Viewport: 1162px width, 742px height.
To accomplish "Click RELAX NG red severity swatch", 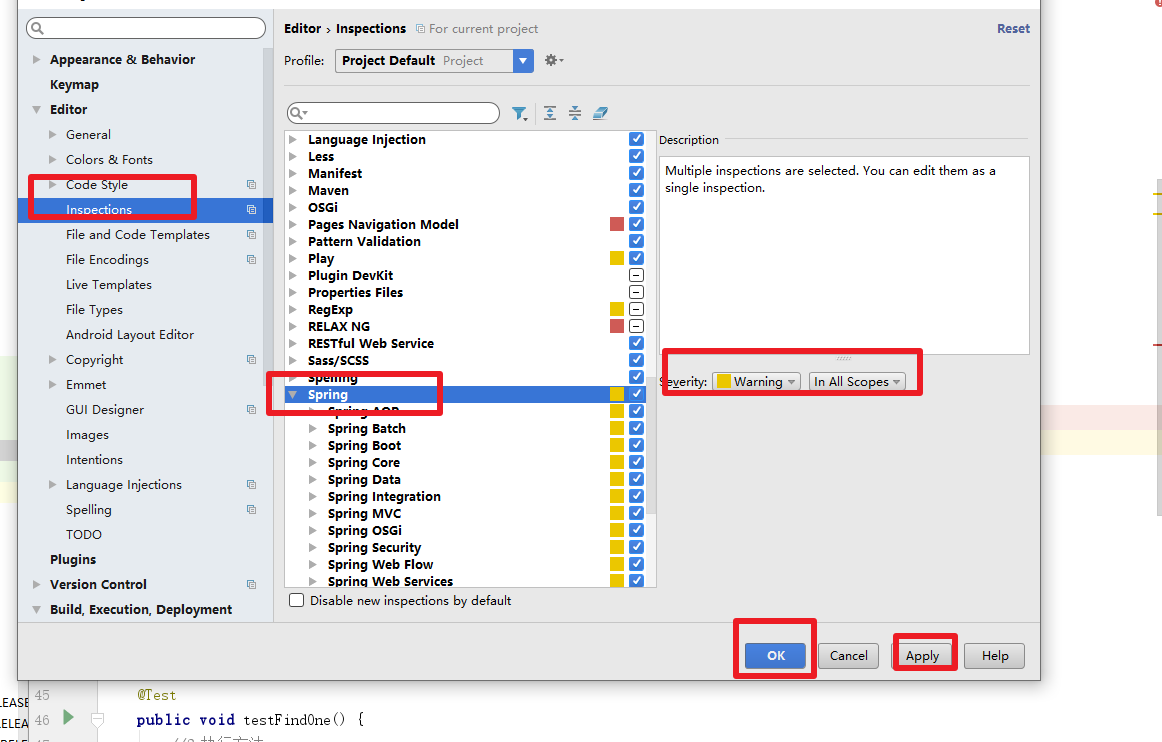I will click(x=617, y=326).
